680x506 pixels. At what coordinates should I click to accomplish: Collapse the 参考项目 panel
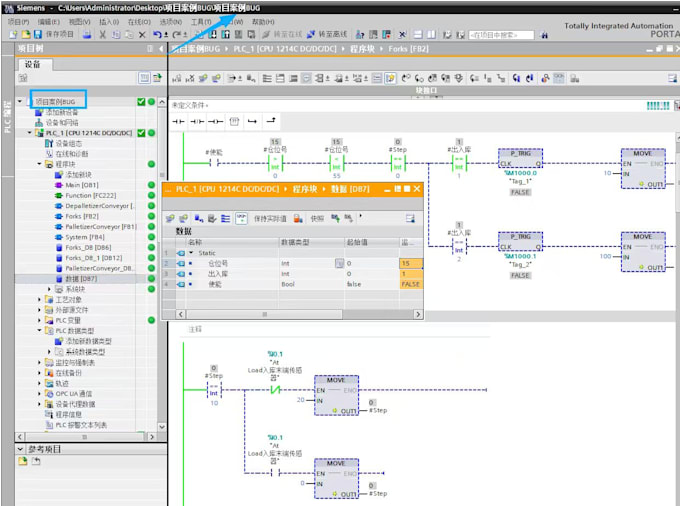pyautogui.click(x=20, y=449)
